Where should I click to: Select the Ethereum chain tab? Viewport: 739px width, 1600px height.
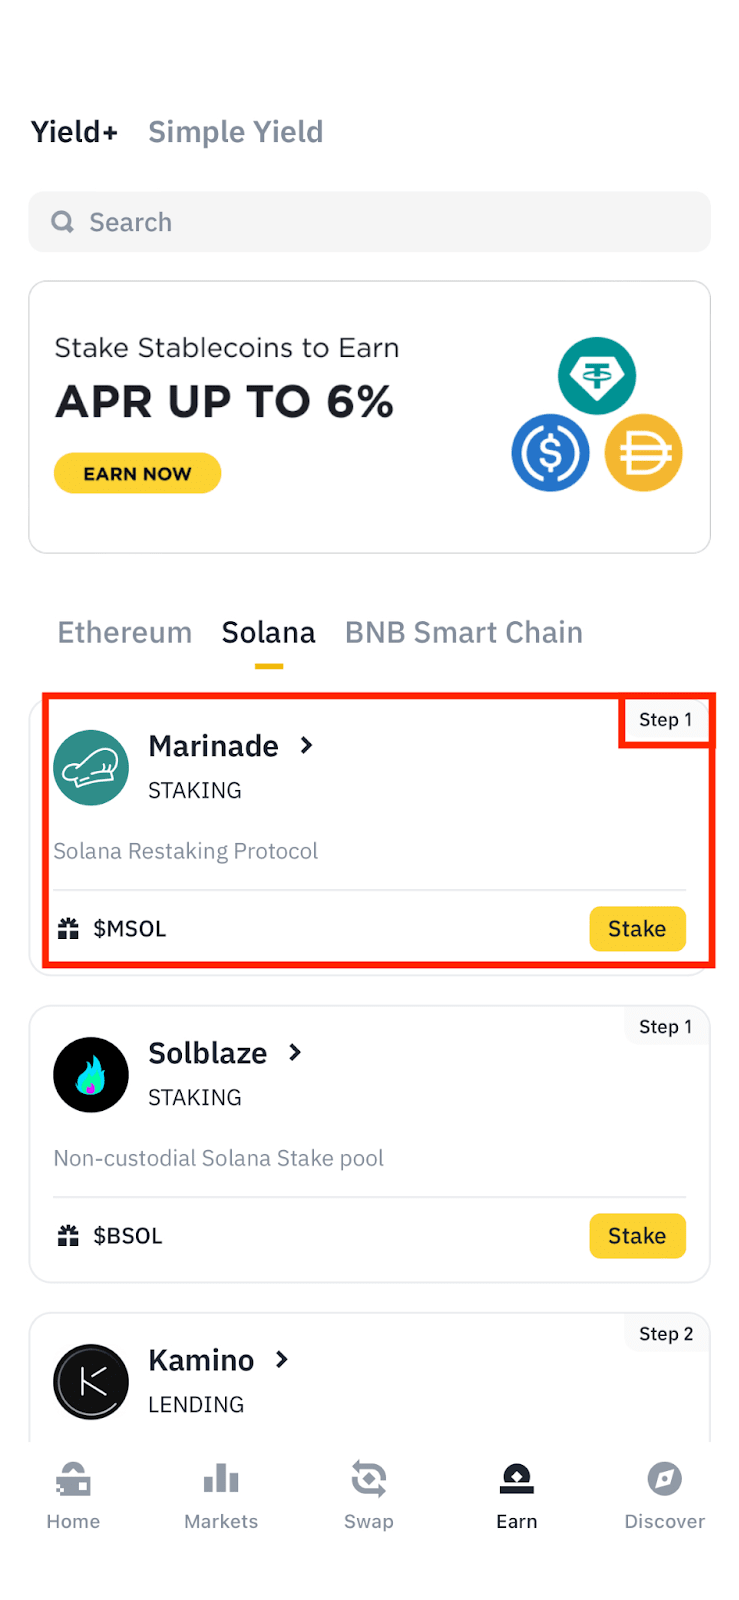point(125,633)
